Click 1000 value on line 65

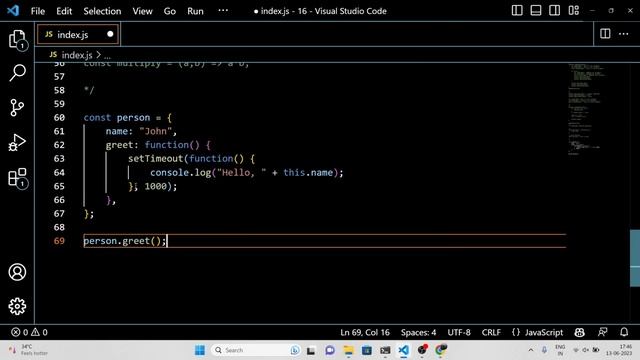pyautogui.click(x=156, y=186)
